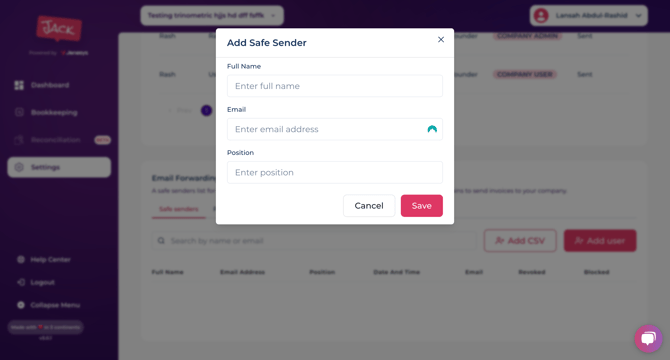The image size is (670, 360).
Task: Focus the Enter email address field
Action: click(x=335, y=129)
